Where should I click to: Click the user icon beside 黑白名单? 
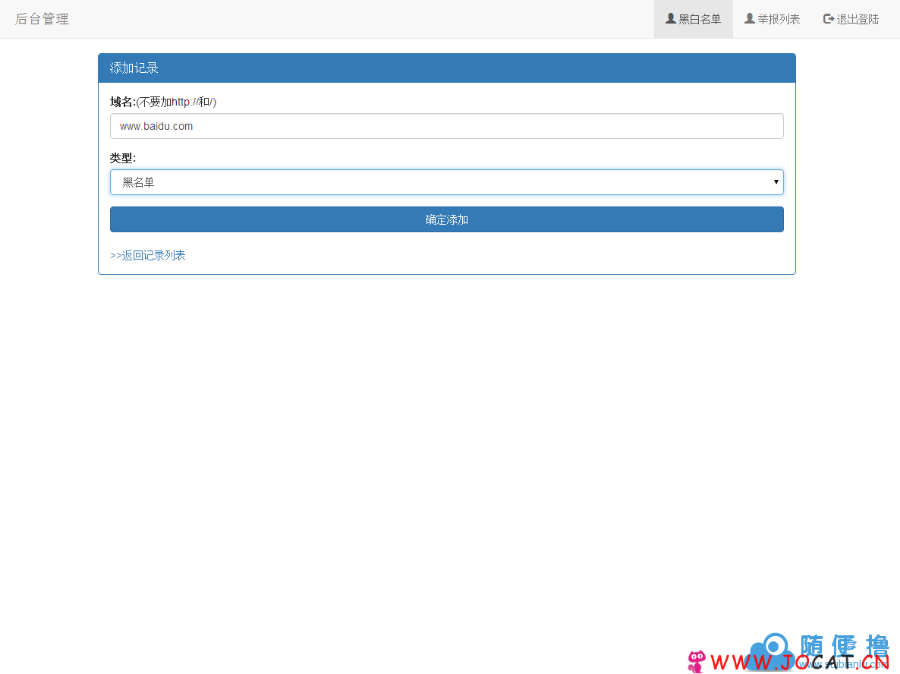(x=670, y=18)
